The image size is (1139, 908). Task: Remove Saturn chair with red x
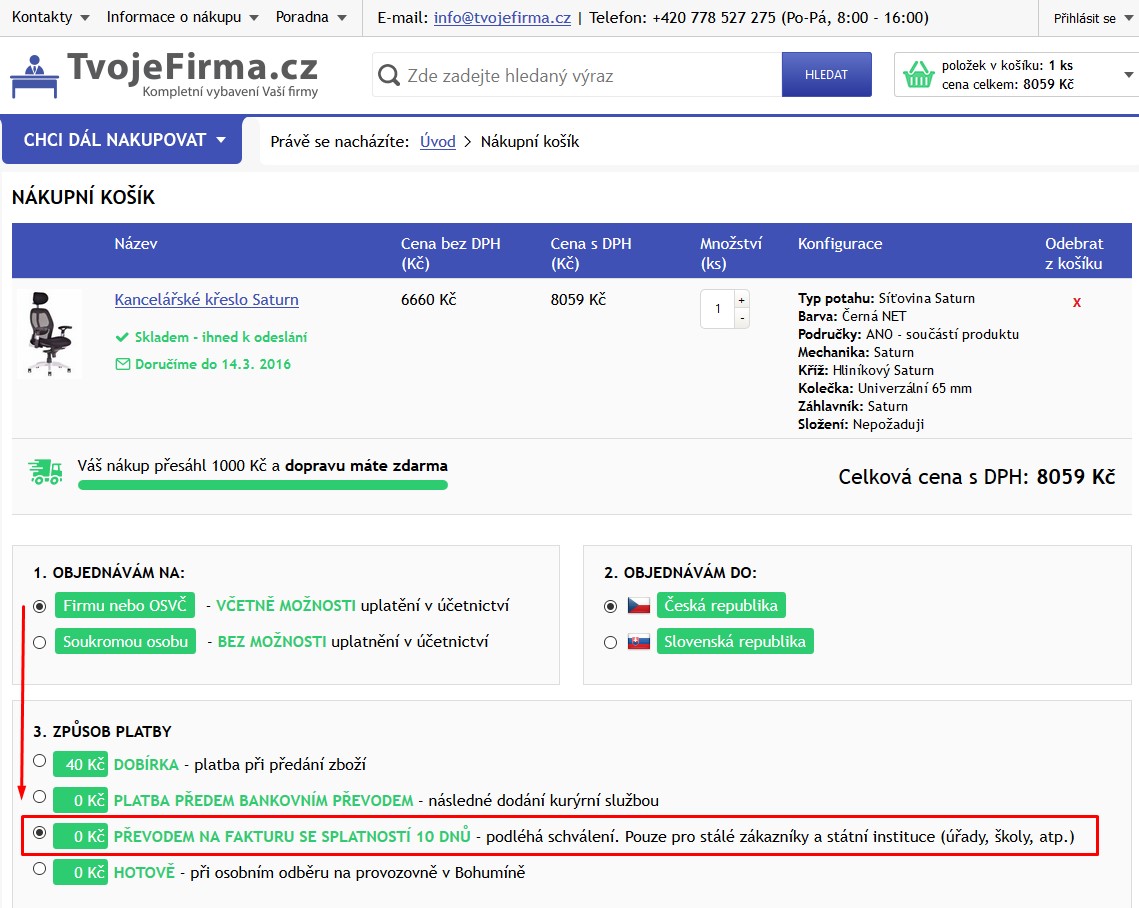point(1077,302)
